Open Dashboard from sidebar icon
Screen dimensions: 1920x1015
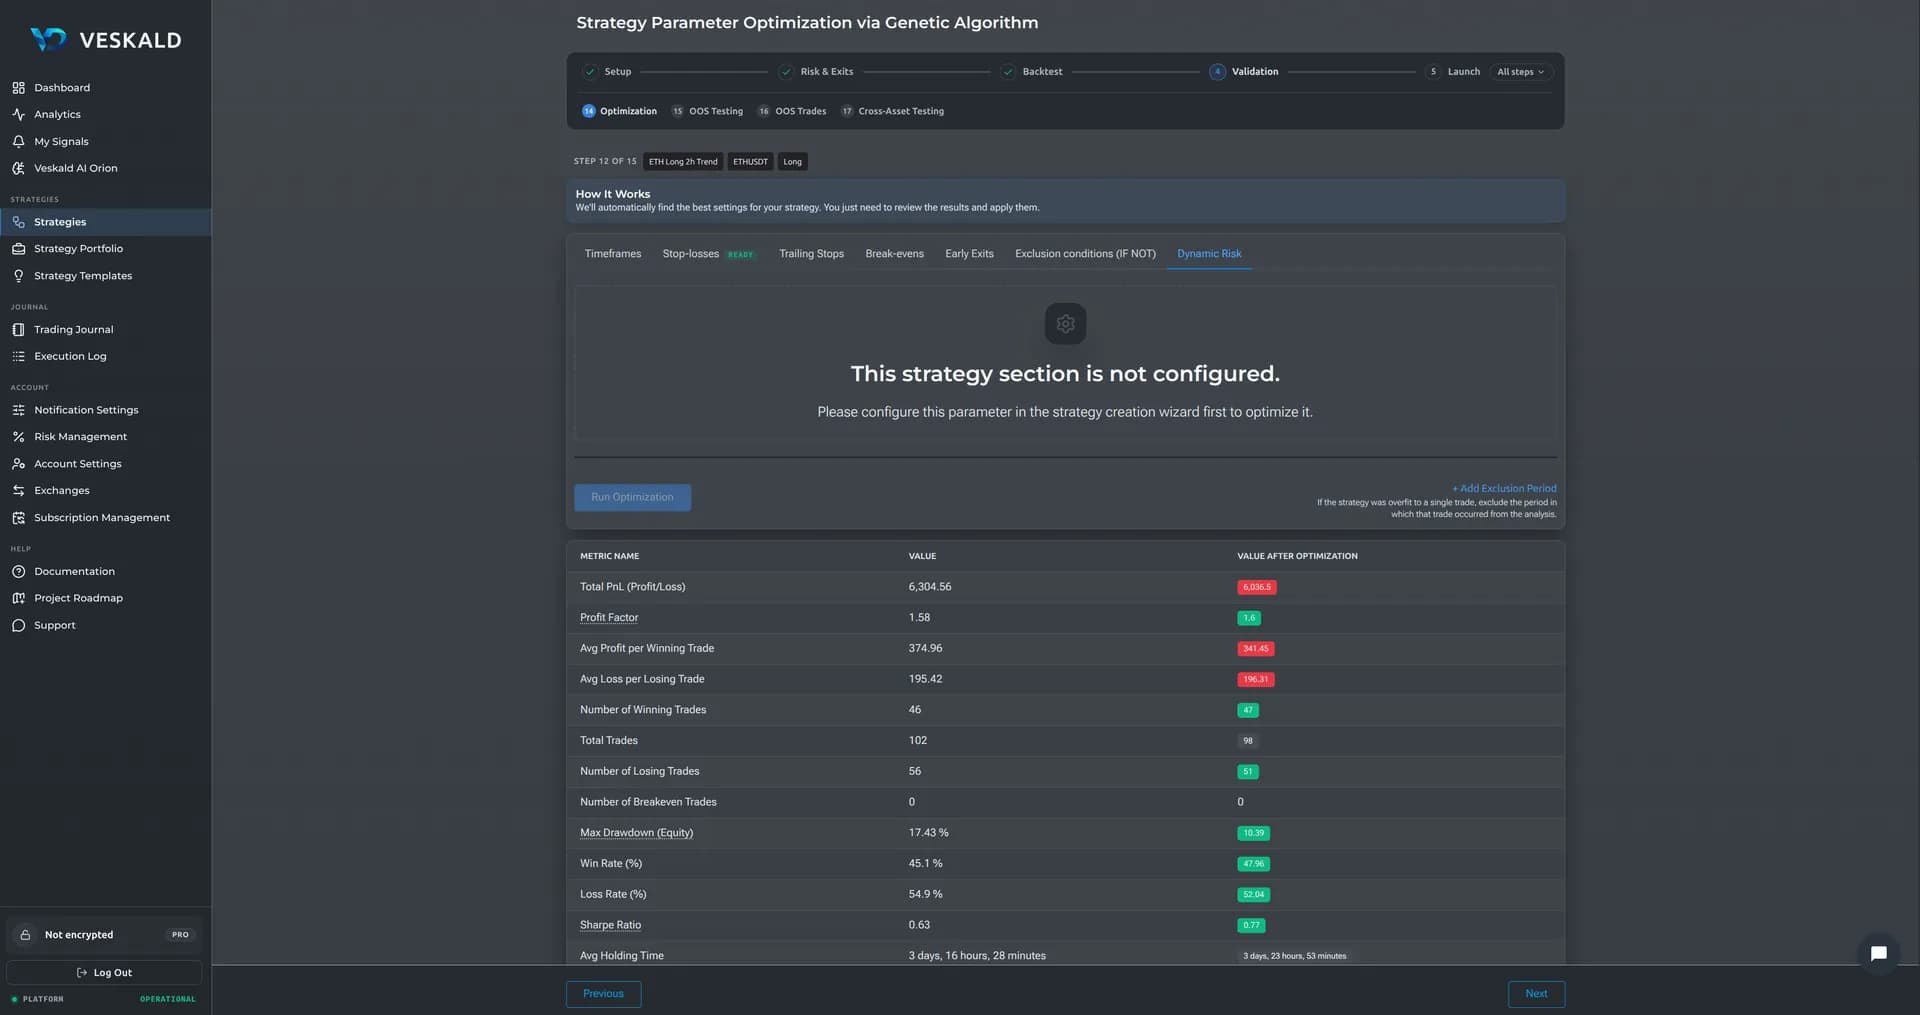(x=18, y=88)
